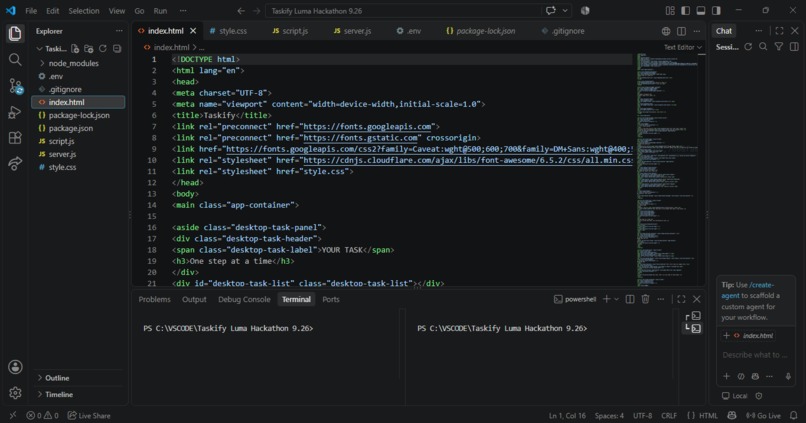The image size is (806, 423).
Task: Search chat sessions with magnifier icon
Action: tap(763, 47)
